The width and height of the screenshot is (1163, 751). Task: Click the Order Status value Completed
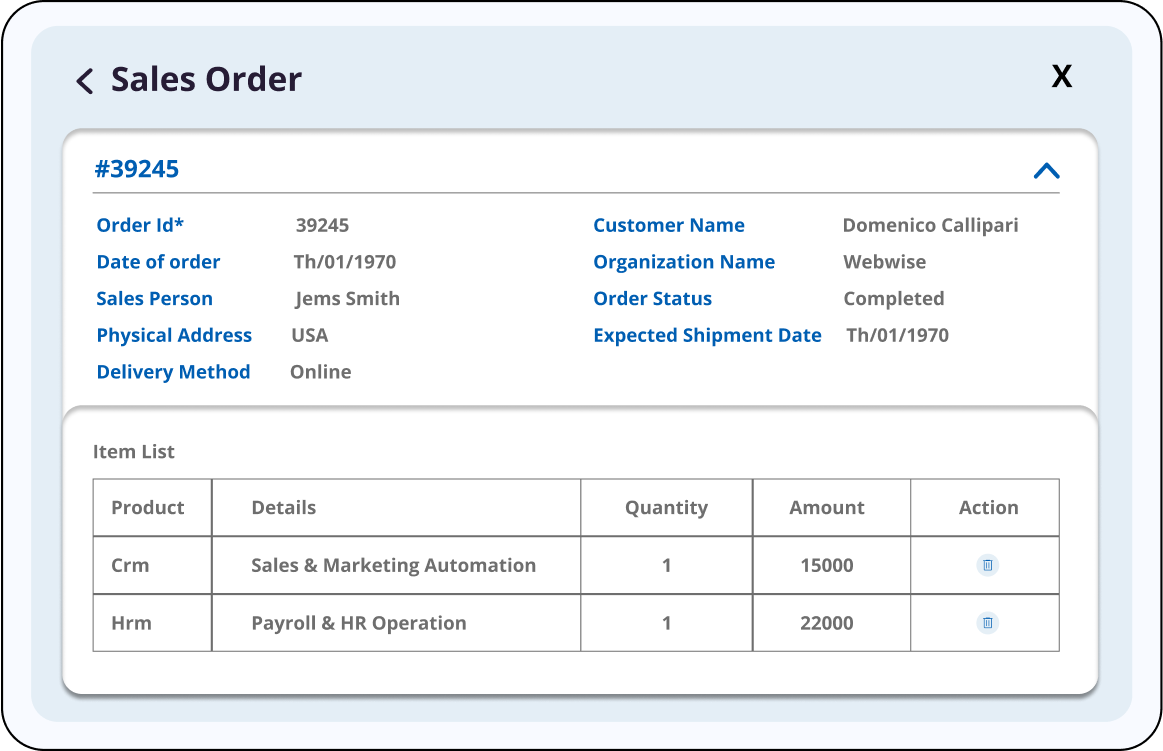pos(893,299)
